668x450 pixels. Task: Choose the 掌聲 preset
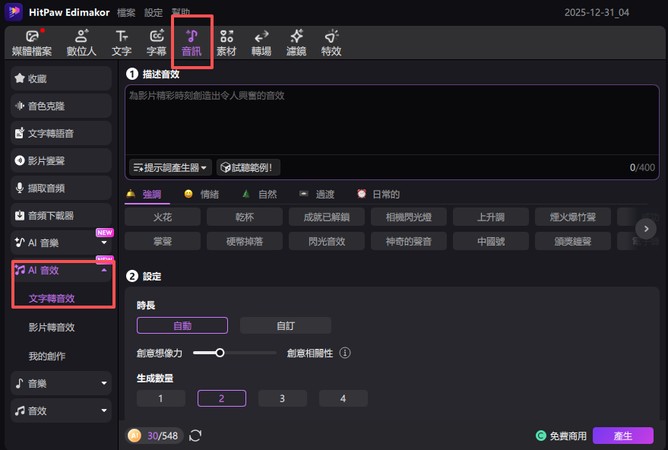[x=163, y=241]
